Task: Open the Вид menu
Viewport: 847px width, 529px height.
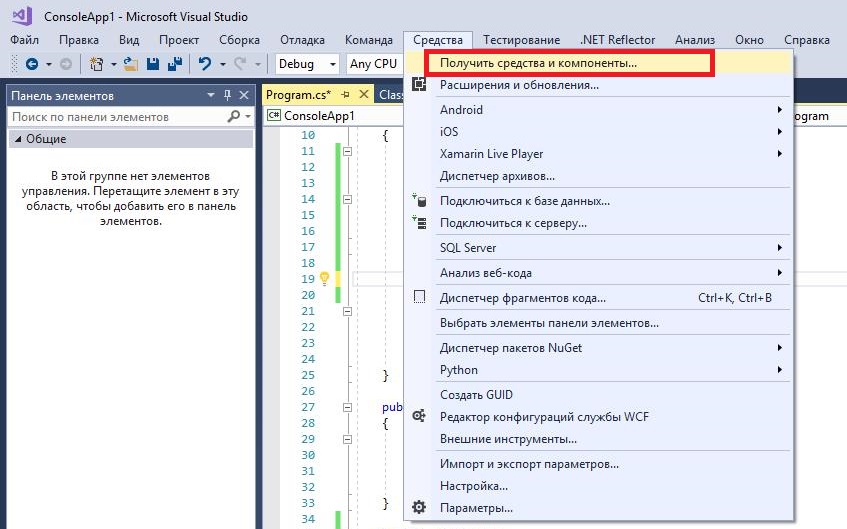Action: click(129, 40)
